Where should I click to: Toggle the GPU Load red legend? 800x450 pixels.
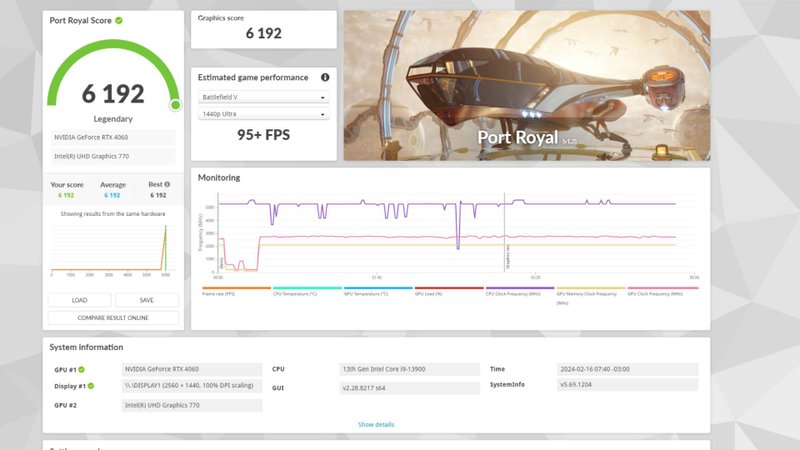[449, 291]
